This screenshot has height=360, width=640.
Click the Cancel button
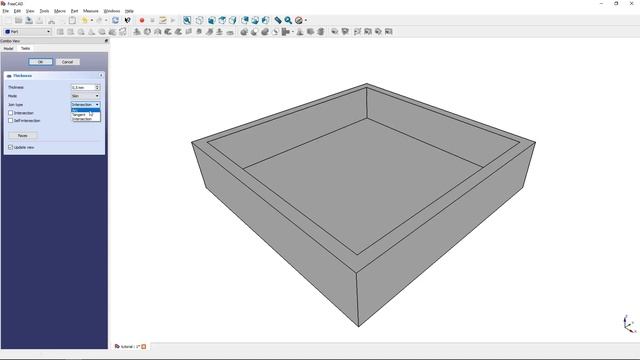[67, 62]
